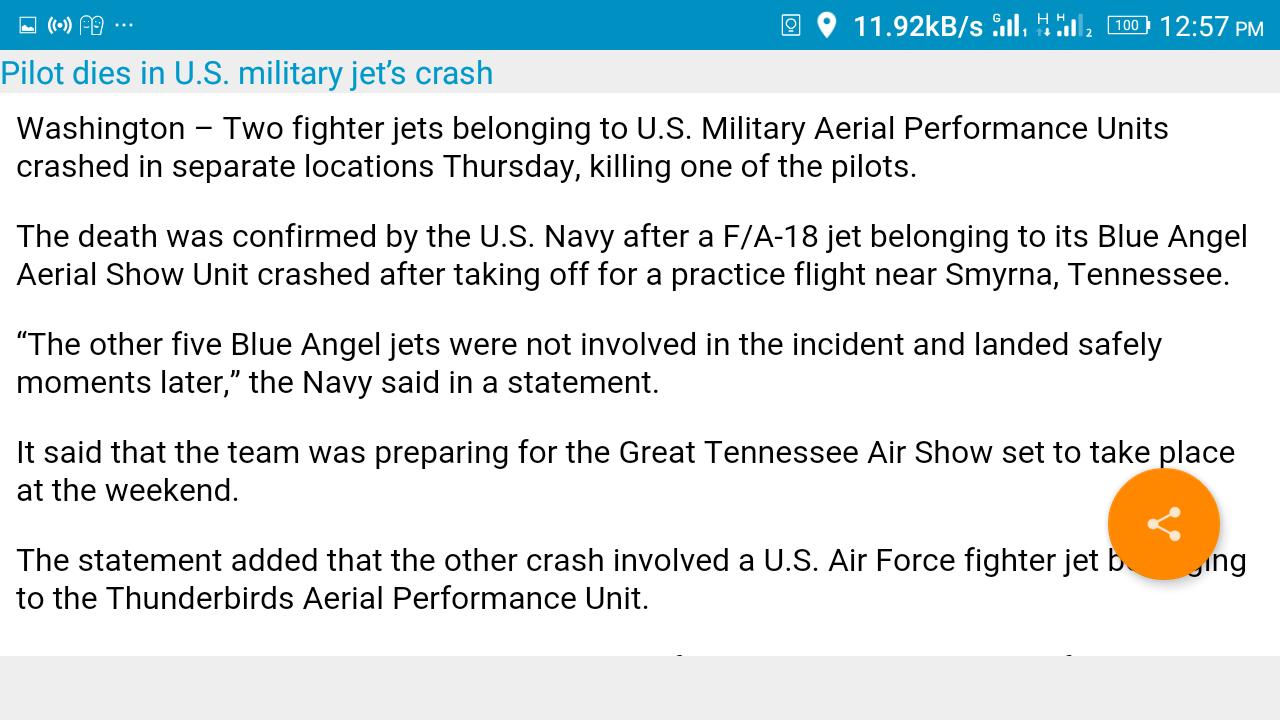Tap the SIM 1 signal strength bars

(1009, 25)
